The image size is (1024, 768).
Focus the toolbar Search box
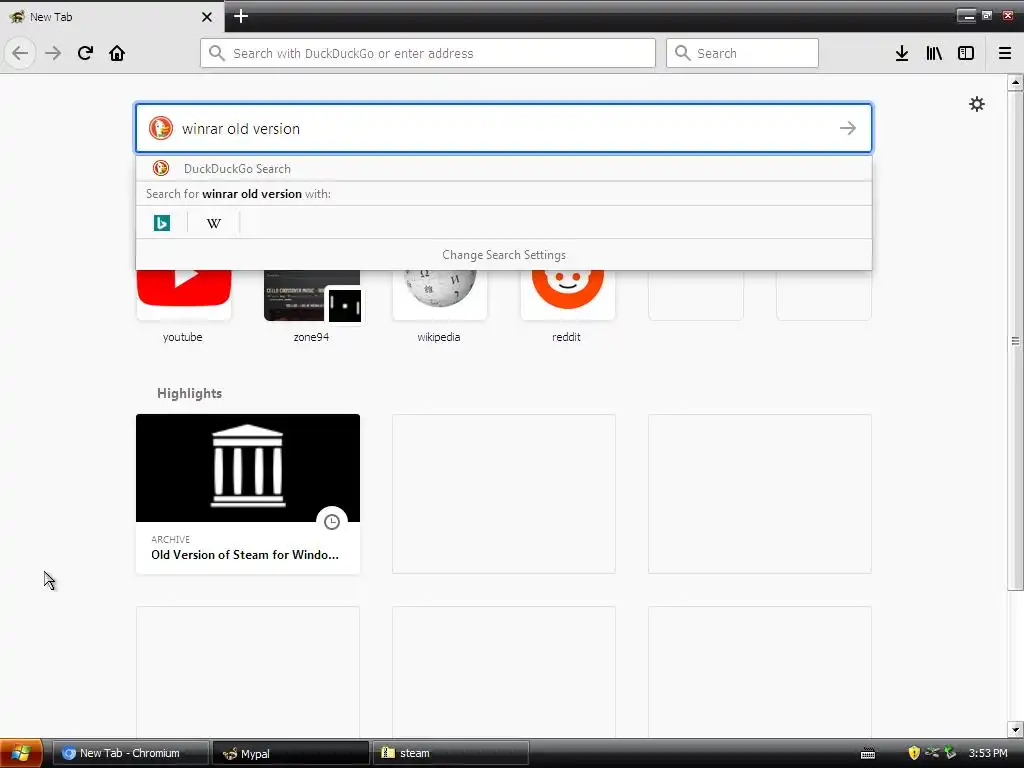tap(742, 53)
